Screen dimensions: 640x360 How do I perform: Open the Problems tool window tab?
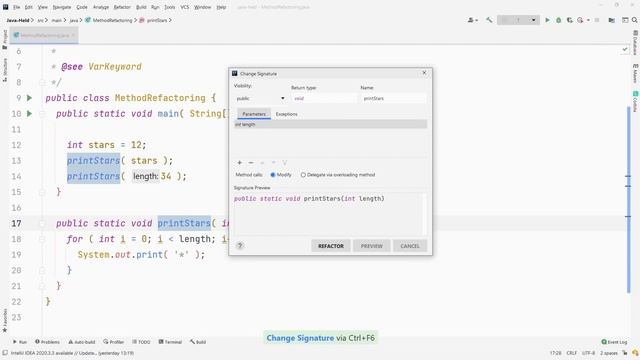coord(47,342)
